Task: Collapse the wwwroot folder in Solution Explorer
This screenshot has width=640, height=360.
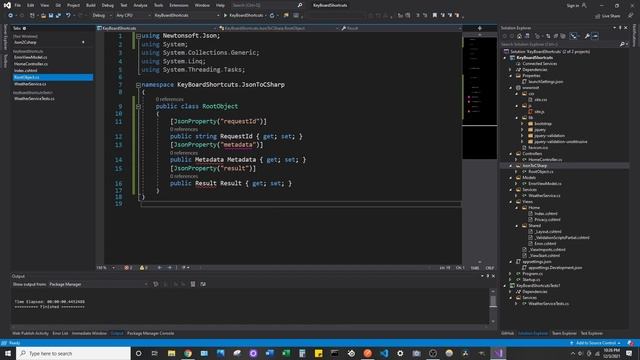Action: coord(511,88)
